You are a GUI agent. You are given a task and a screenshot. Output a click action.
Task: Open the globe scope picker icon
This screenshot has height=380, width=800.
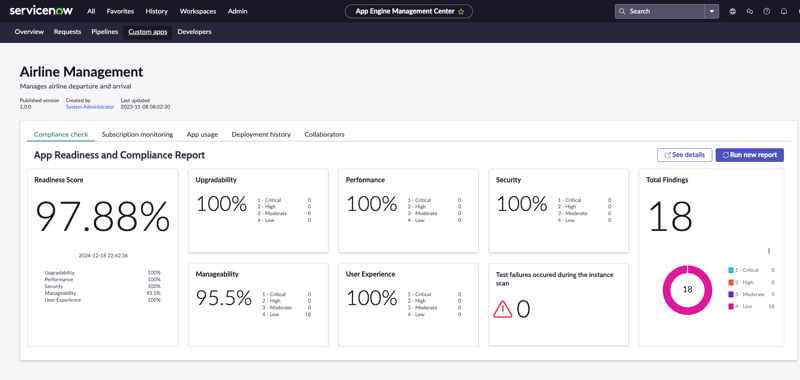tap(733, 11)
